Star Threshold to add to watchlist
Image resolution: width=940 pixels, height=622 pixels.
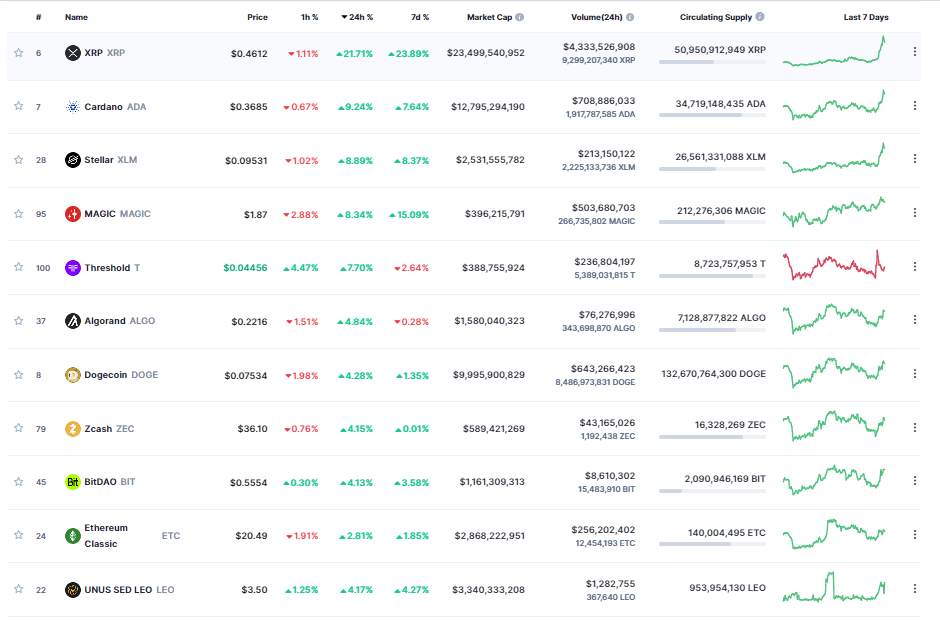point(19,267)
